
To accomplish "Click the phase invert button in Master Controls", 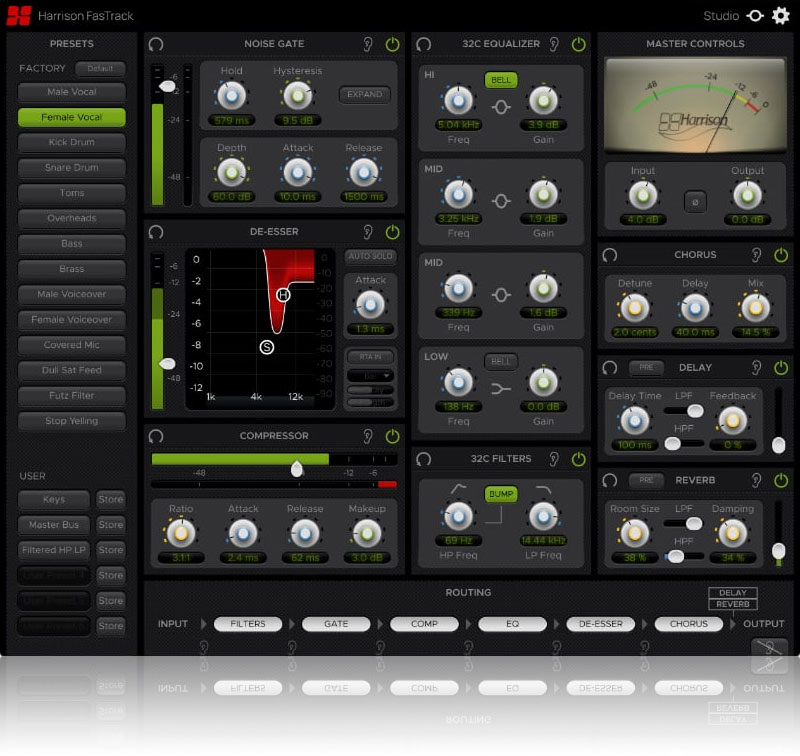I will 695,201.
